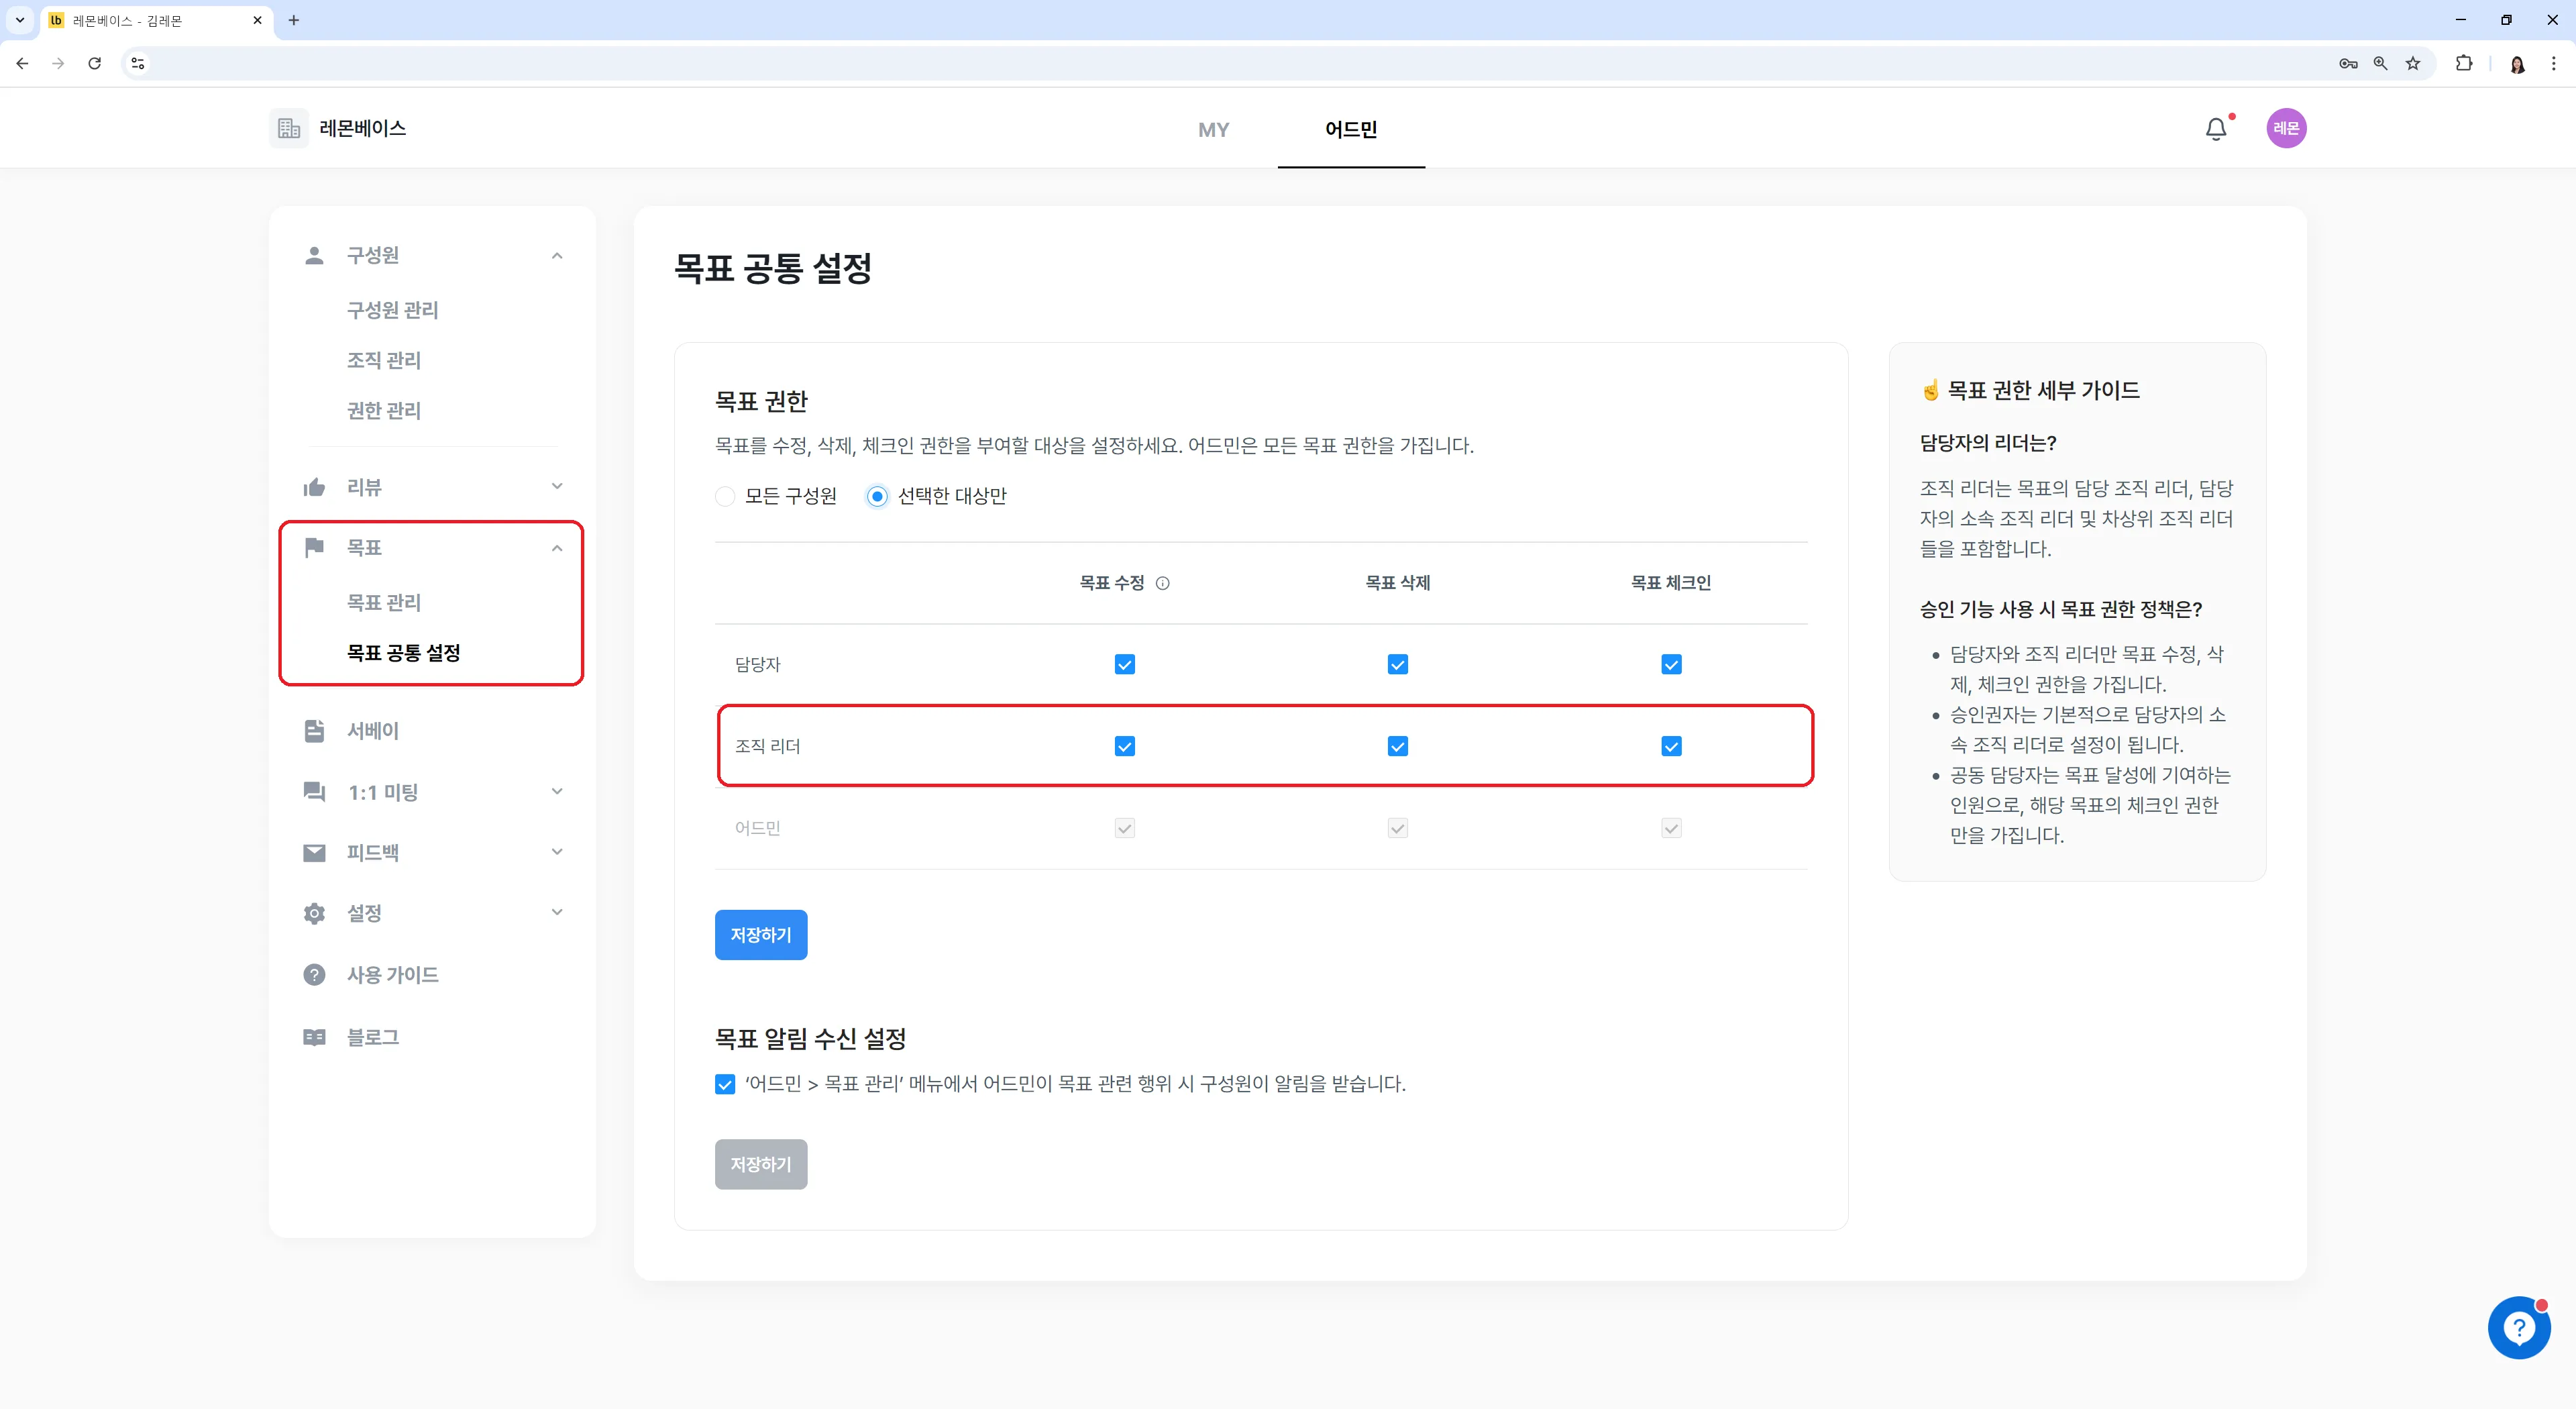
Task: Uncheck 담당자 목표 삭제 checkbox
Action: point(1397,665)
